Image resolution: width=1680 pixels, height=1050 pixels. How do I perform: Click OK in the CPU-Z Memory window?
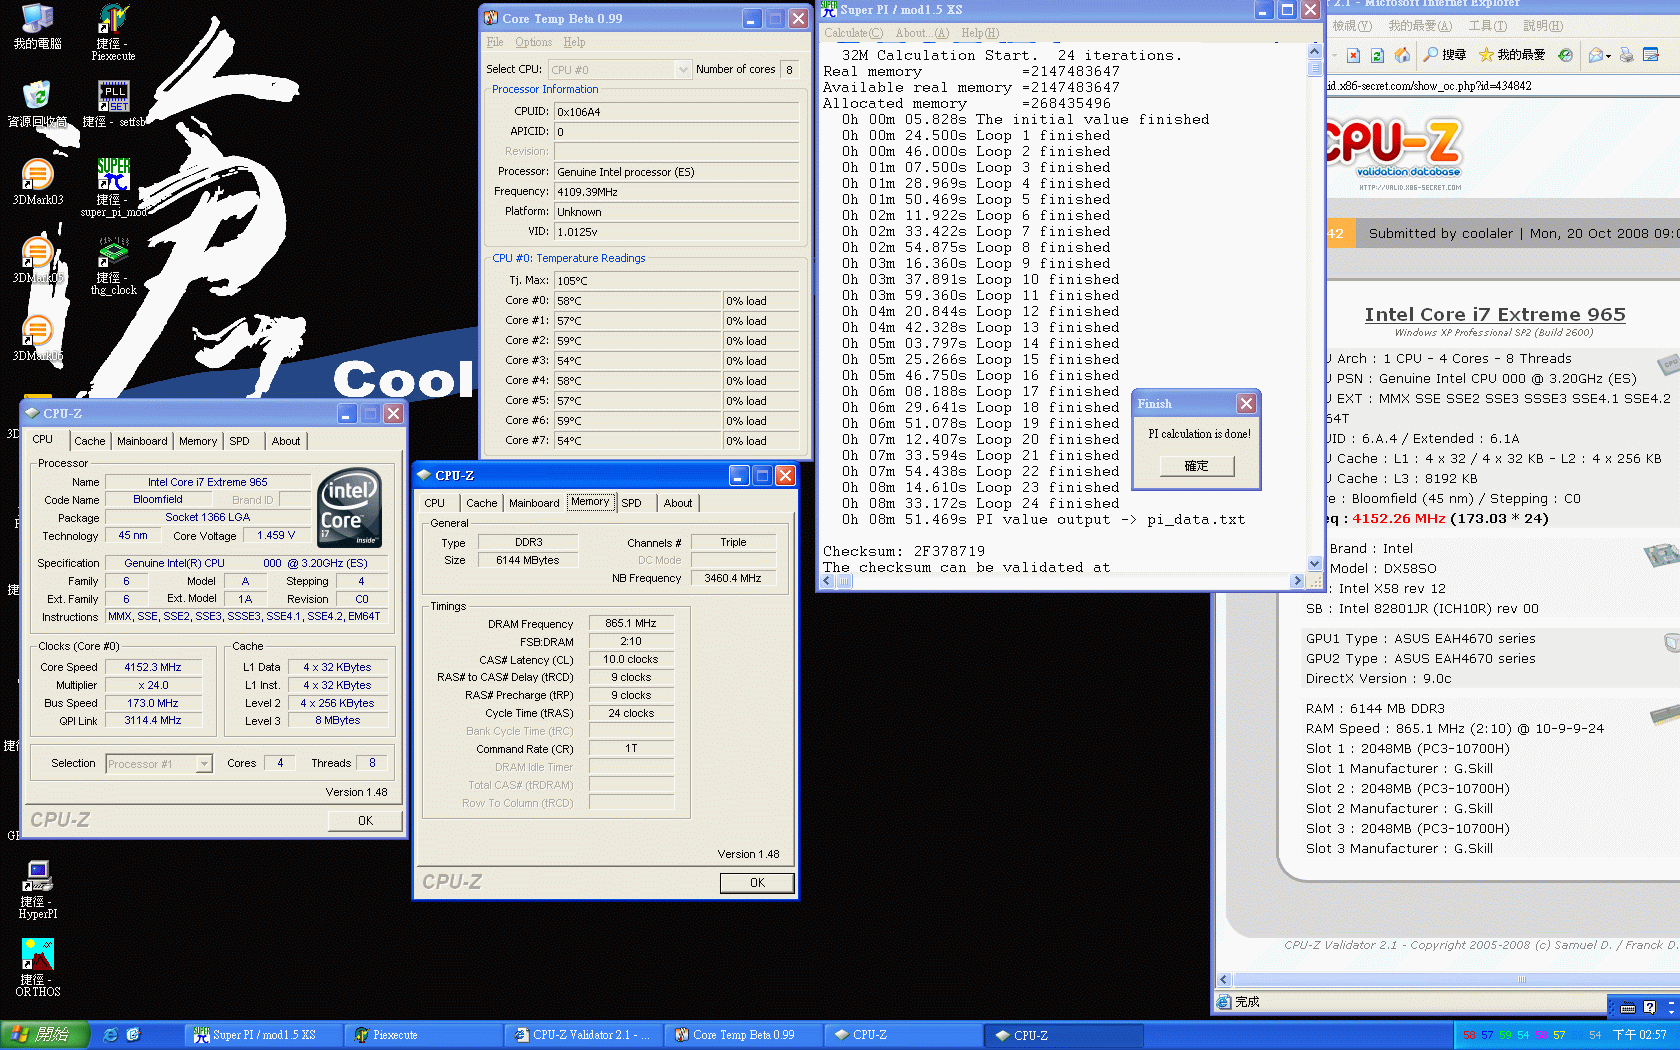[x=757, y=883]
